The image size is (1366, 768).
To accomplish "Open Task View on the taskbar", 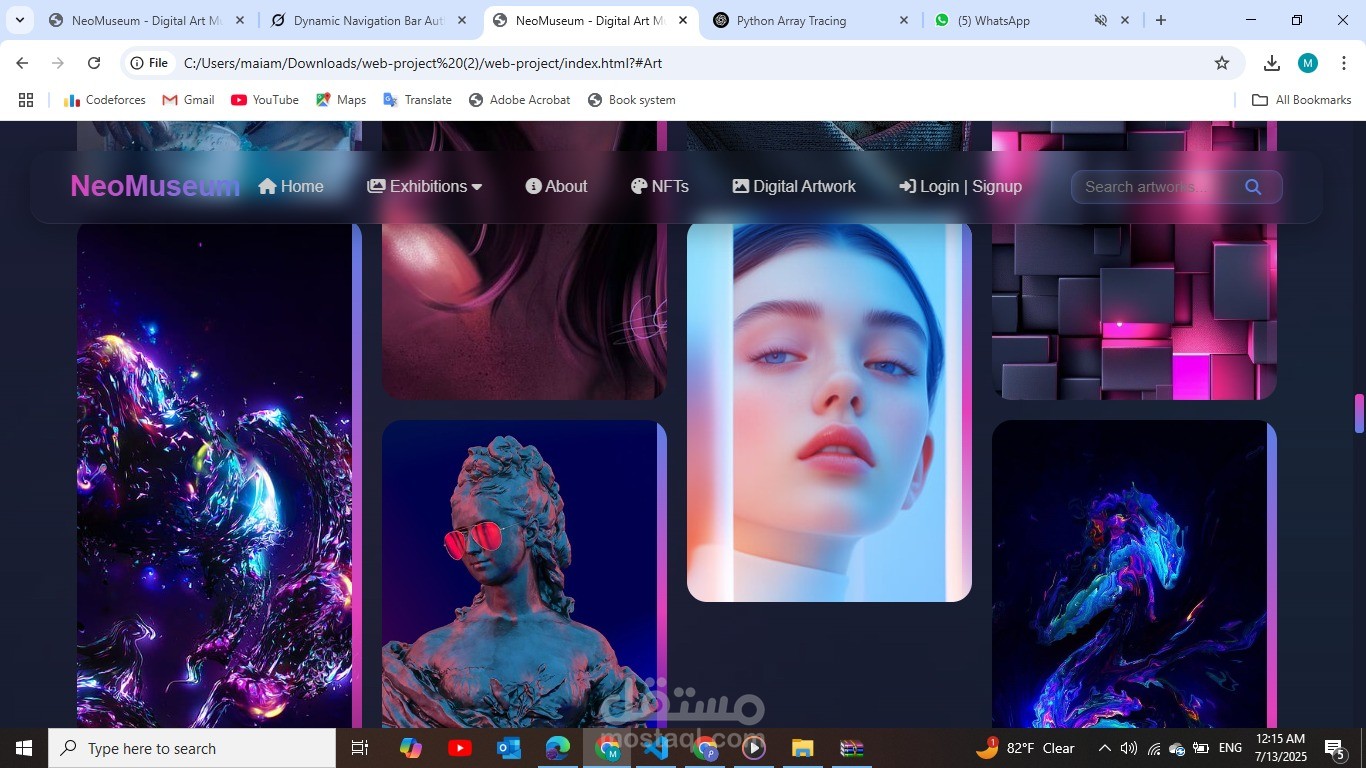I will click(x=360, y=748).
